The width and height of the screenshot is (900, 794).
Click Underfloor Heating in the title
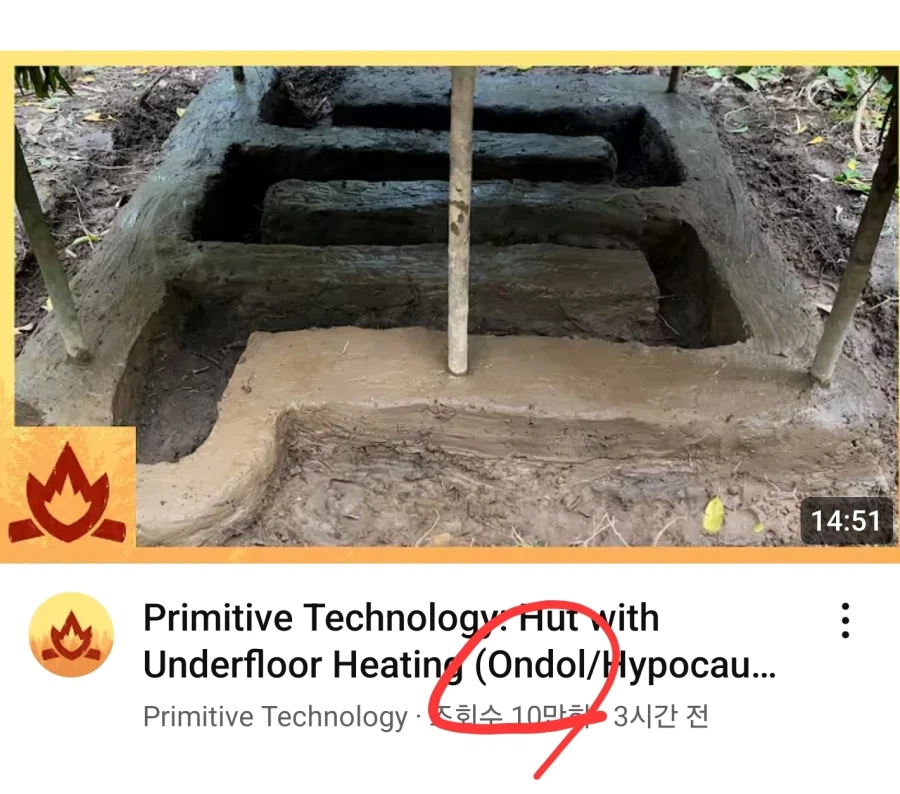click(304, 665)
